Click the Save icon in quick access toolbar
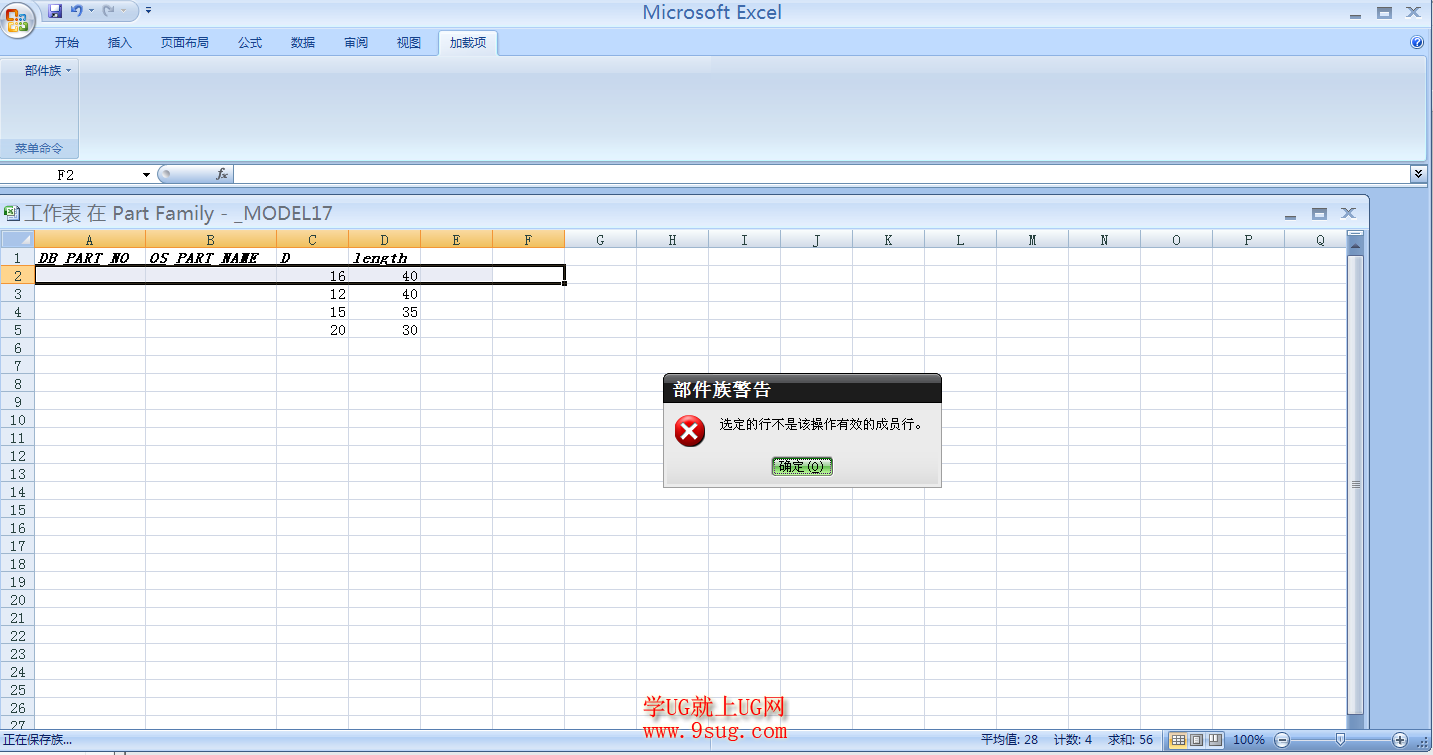The width and height of the screenshot is (1433, 755). pyautogui.click(x=55, y=11)
